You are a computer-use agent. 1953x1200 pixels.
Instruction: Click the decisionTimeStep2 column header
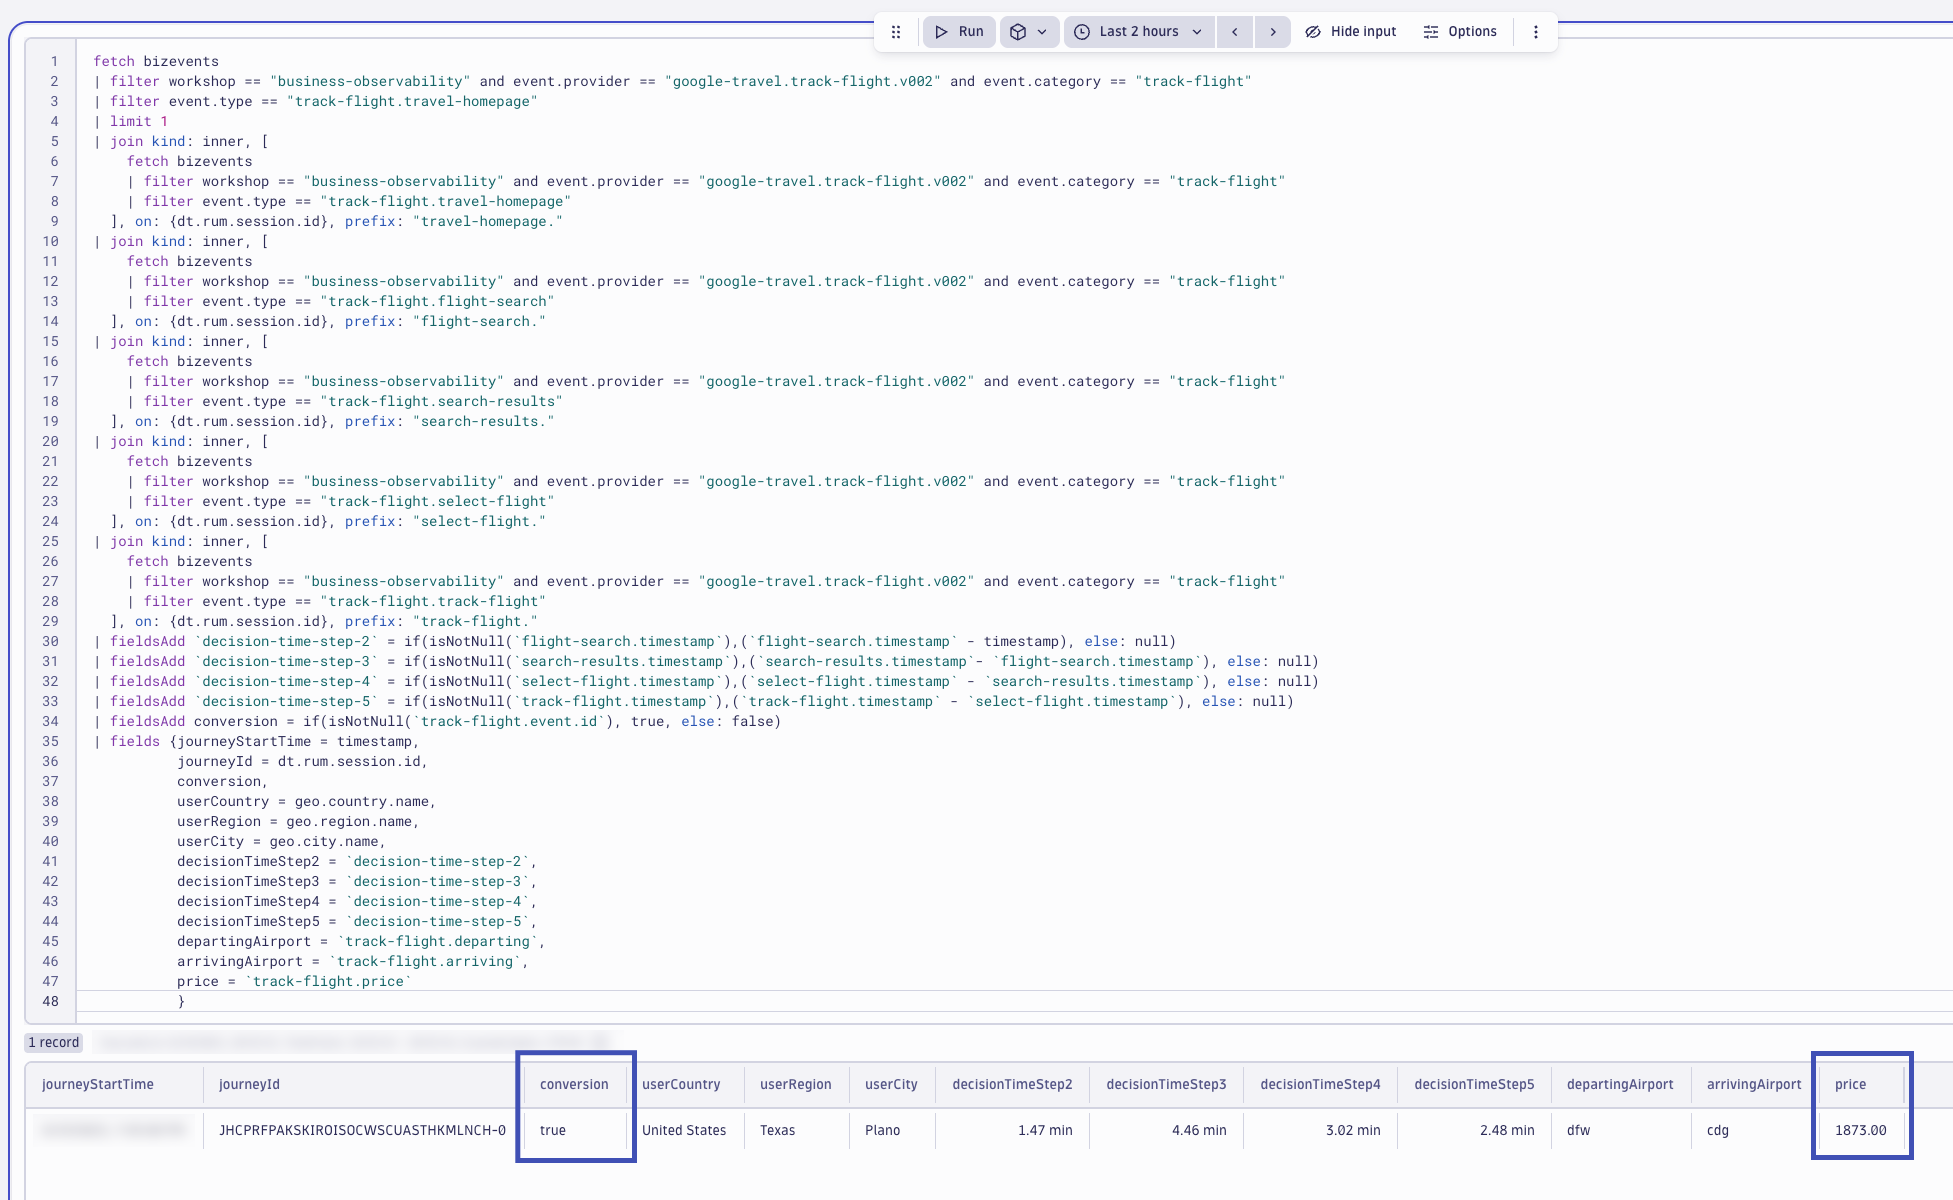tap(1012, 1085)
